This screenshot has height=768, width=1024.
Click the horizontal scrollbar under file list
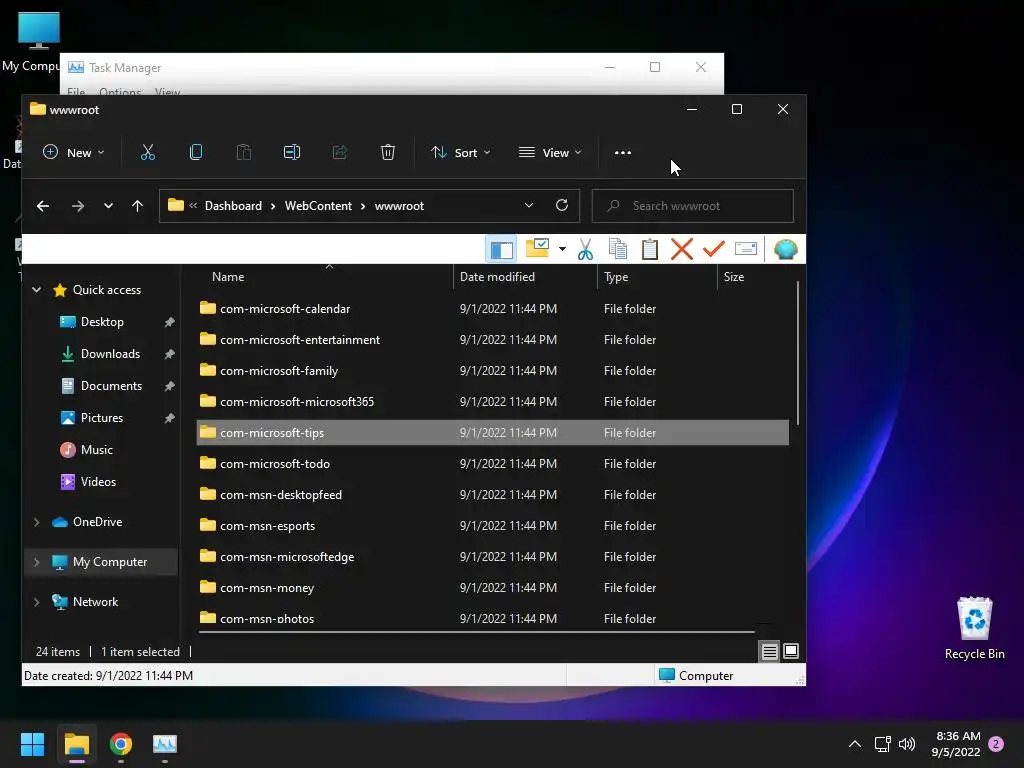477,632
